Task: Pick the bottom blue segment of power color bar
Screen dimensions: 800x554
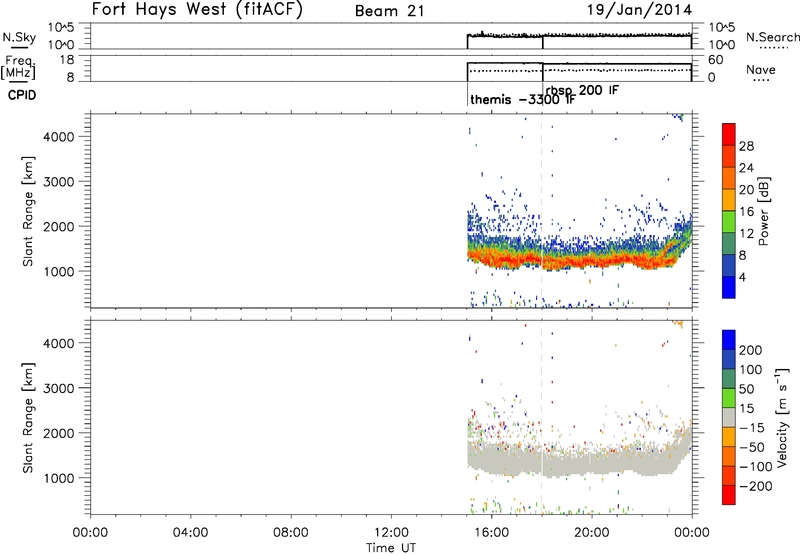Action: tap(729, 287)
